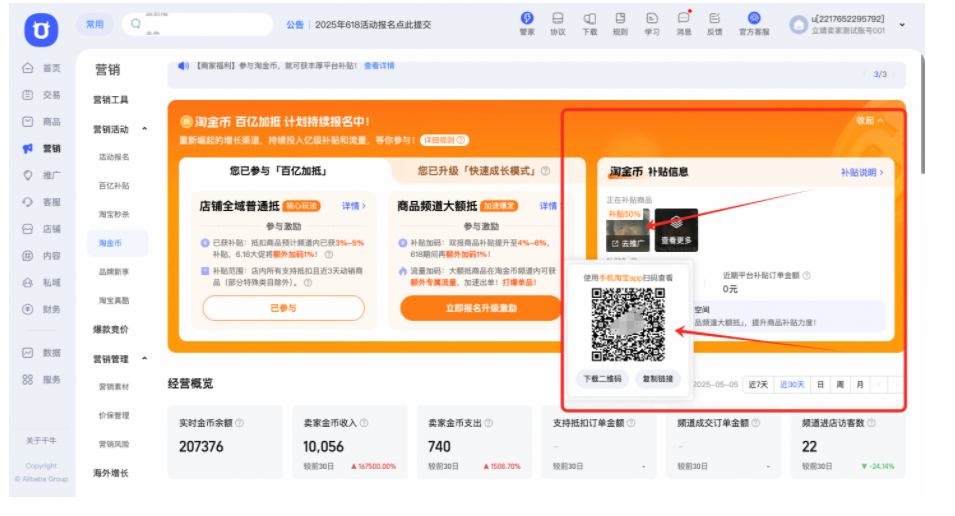955x516 pixels.
Task: Click the 下载 icon in top bar
Action: [589, 23]
